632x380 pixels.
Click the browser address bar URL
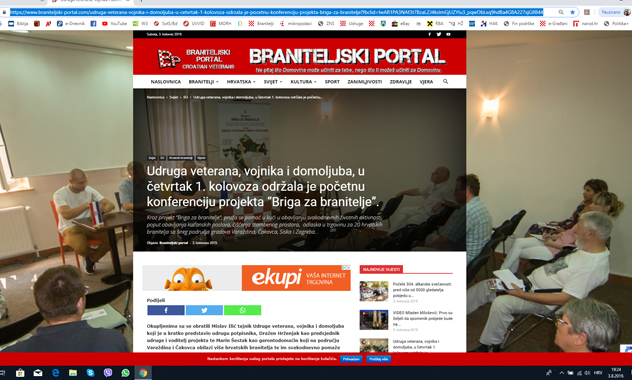pyautogui.click(x=276, y=12)
